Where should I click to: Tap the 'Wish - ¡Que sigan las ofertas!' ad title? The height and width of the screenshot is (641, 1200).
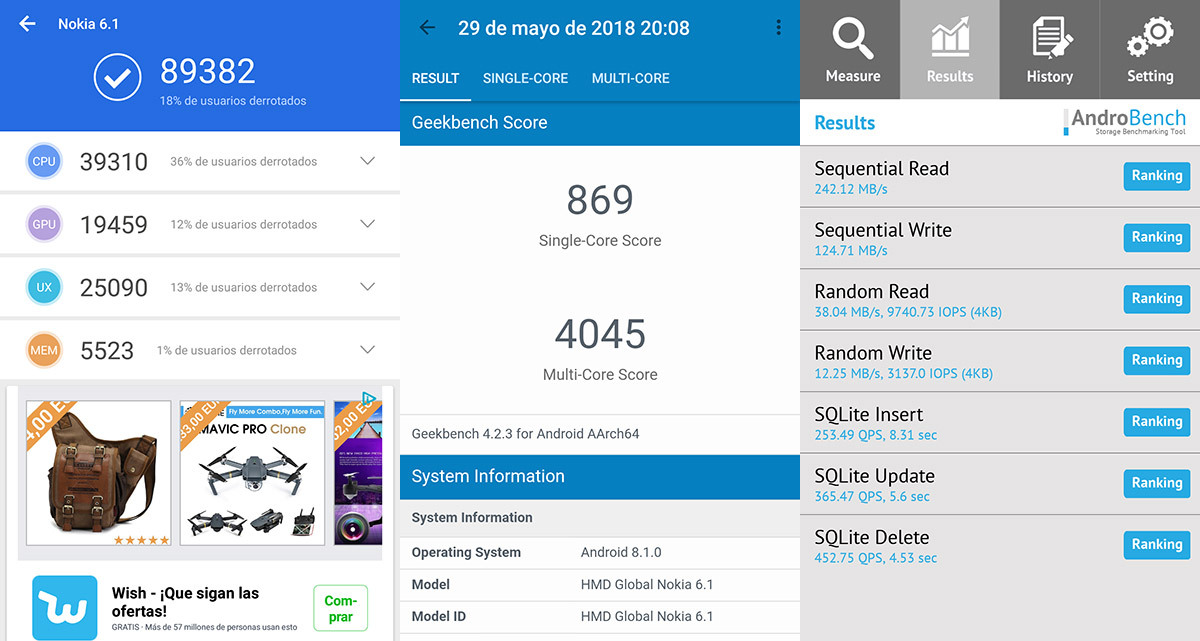coord(185,602)
